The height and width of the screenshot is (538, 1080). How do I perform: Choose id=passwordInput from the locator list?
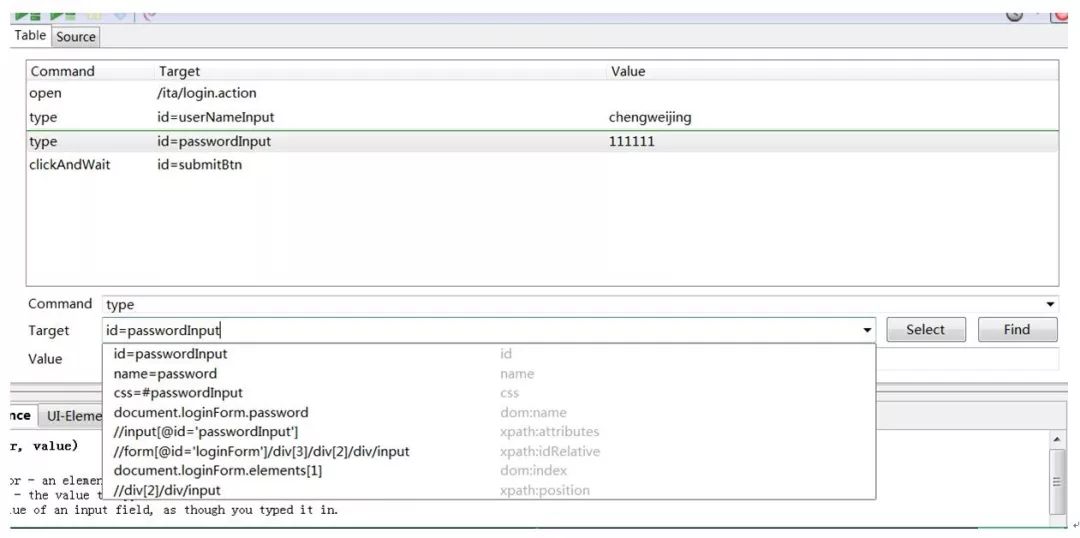[x=489, y=354]
